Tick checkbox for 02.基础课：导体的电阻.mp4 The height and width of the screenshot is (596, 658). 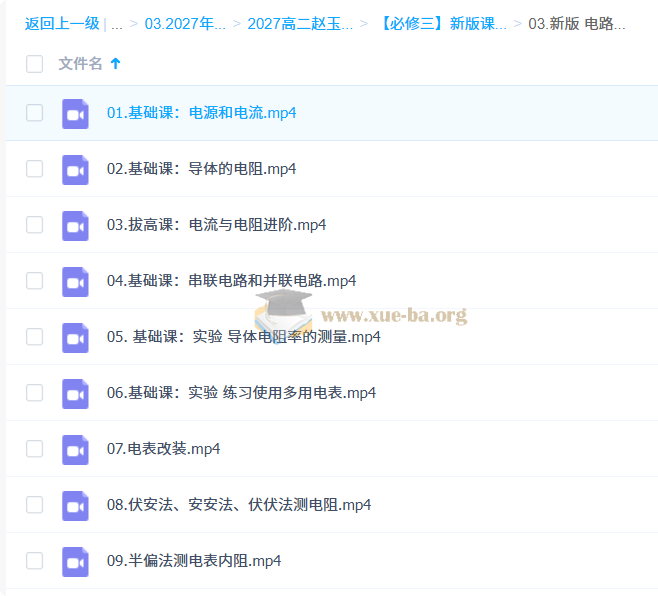[34, 169]
